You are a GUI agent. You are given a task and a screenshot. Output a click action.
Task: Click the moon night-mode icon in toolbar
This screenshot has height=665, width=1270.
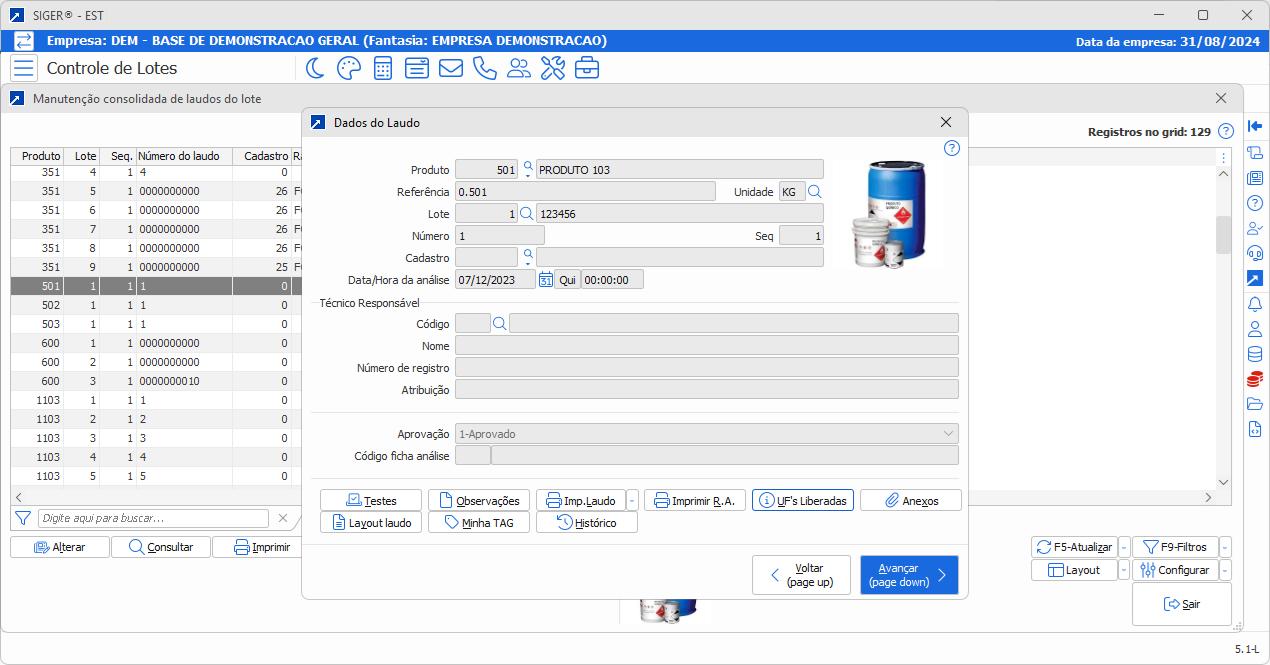tap(315, 68)
